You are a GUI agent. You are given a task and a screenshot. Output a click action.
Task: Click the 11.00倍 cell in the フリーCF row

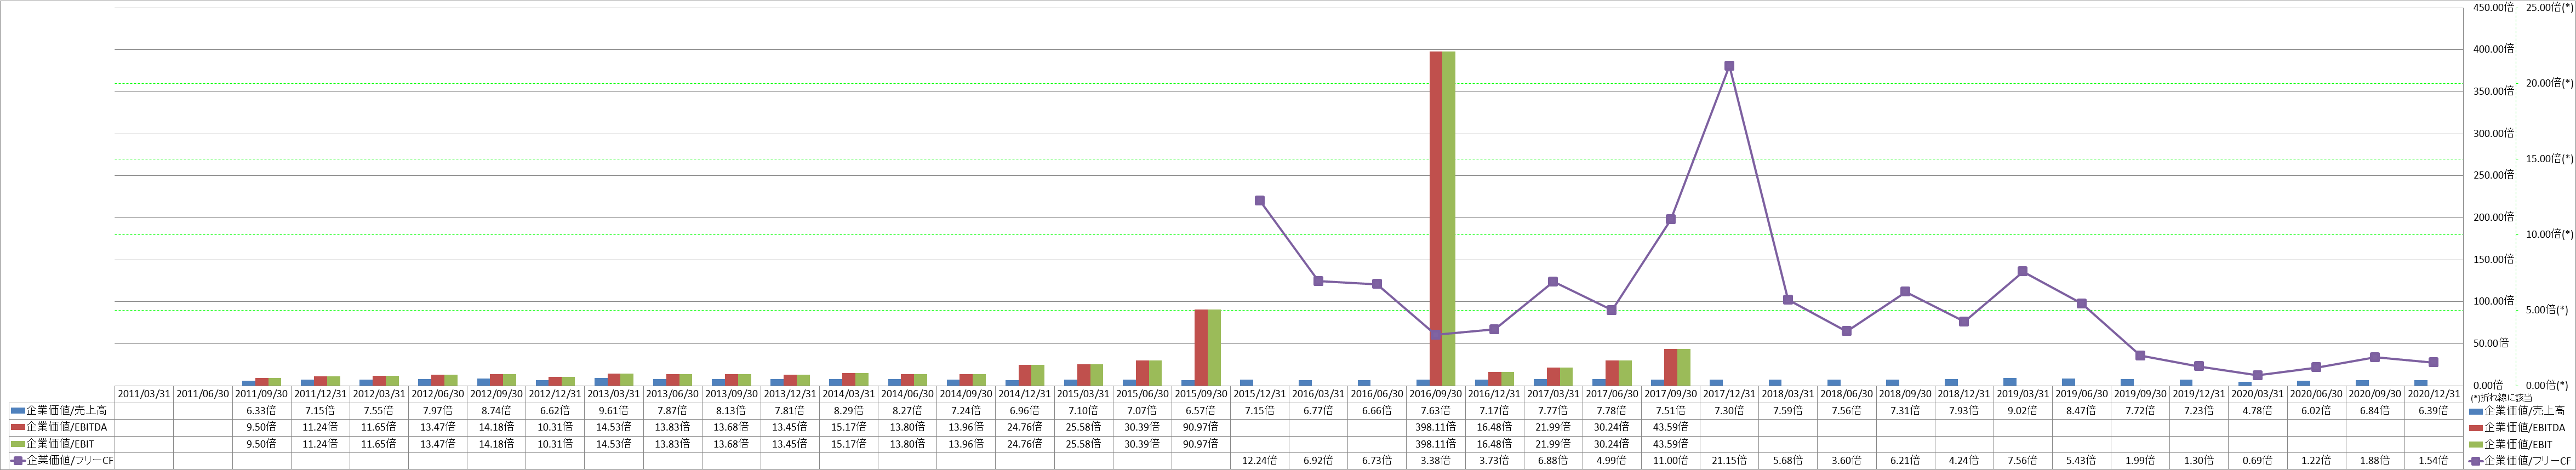(x=1671, y=460)
